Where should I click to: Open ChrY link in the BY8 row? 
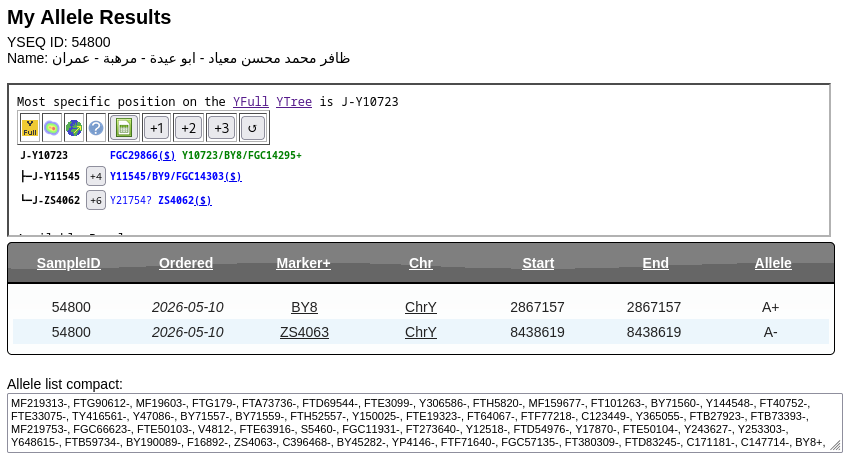click(421, 307)
